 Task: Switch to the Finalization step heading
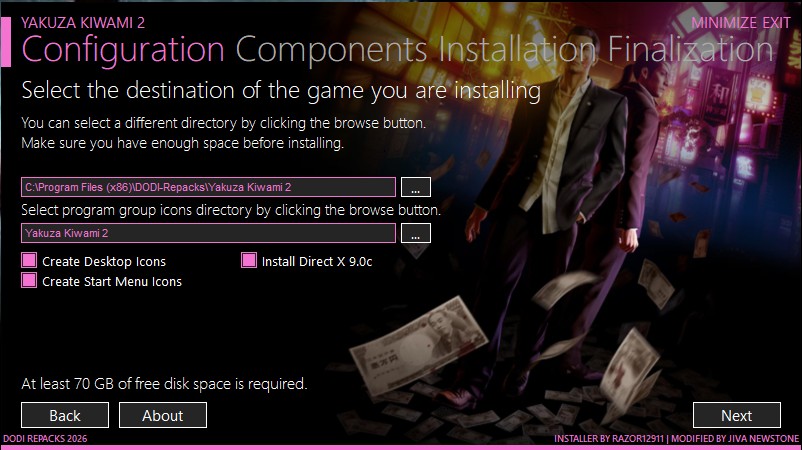click(690, 50)
